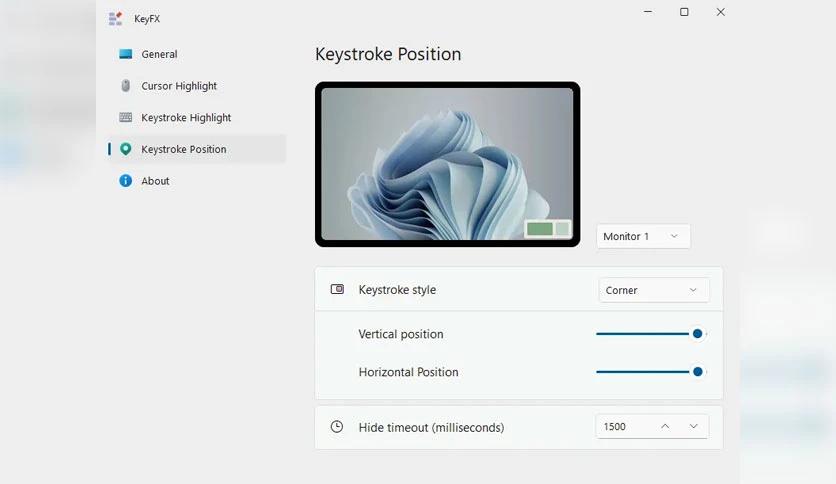Maximize the KeyFX window
The image size is (836, 484).
point(684,12)
